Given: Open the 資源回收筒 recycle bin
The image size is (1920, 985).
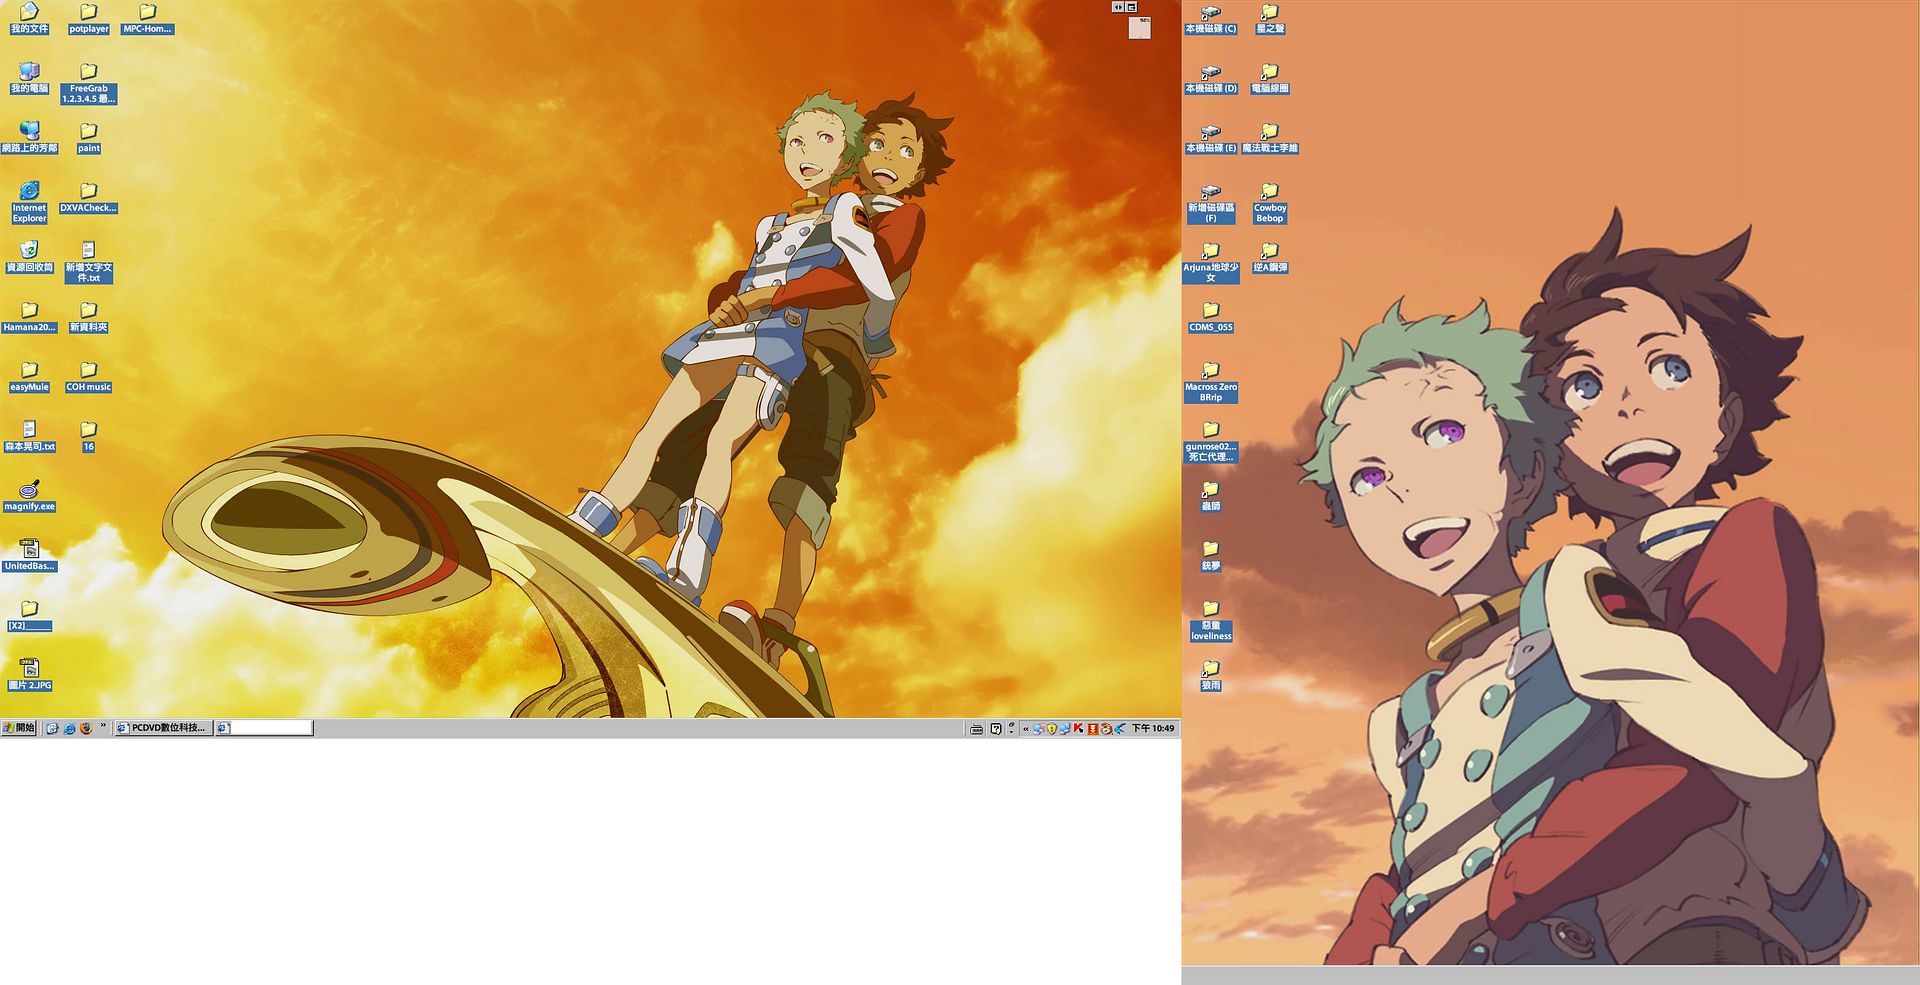Looking at the screenshot, I should 29,250.
